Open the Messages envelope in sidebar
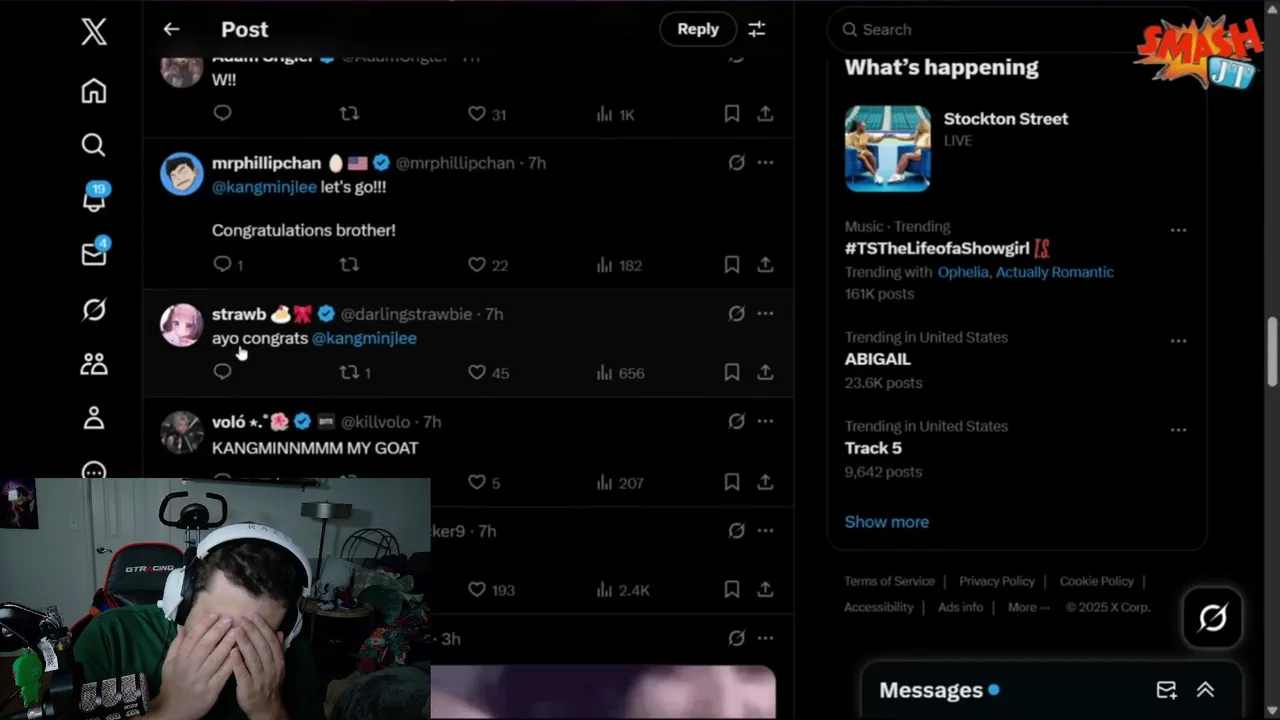Viewport: 1280px width, 720px height. (x=94, y=254)
